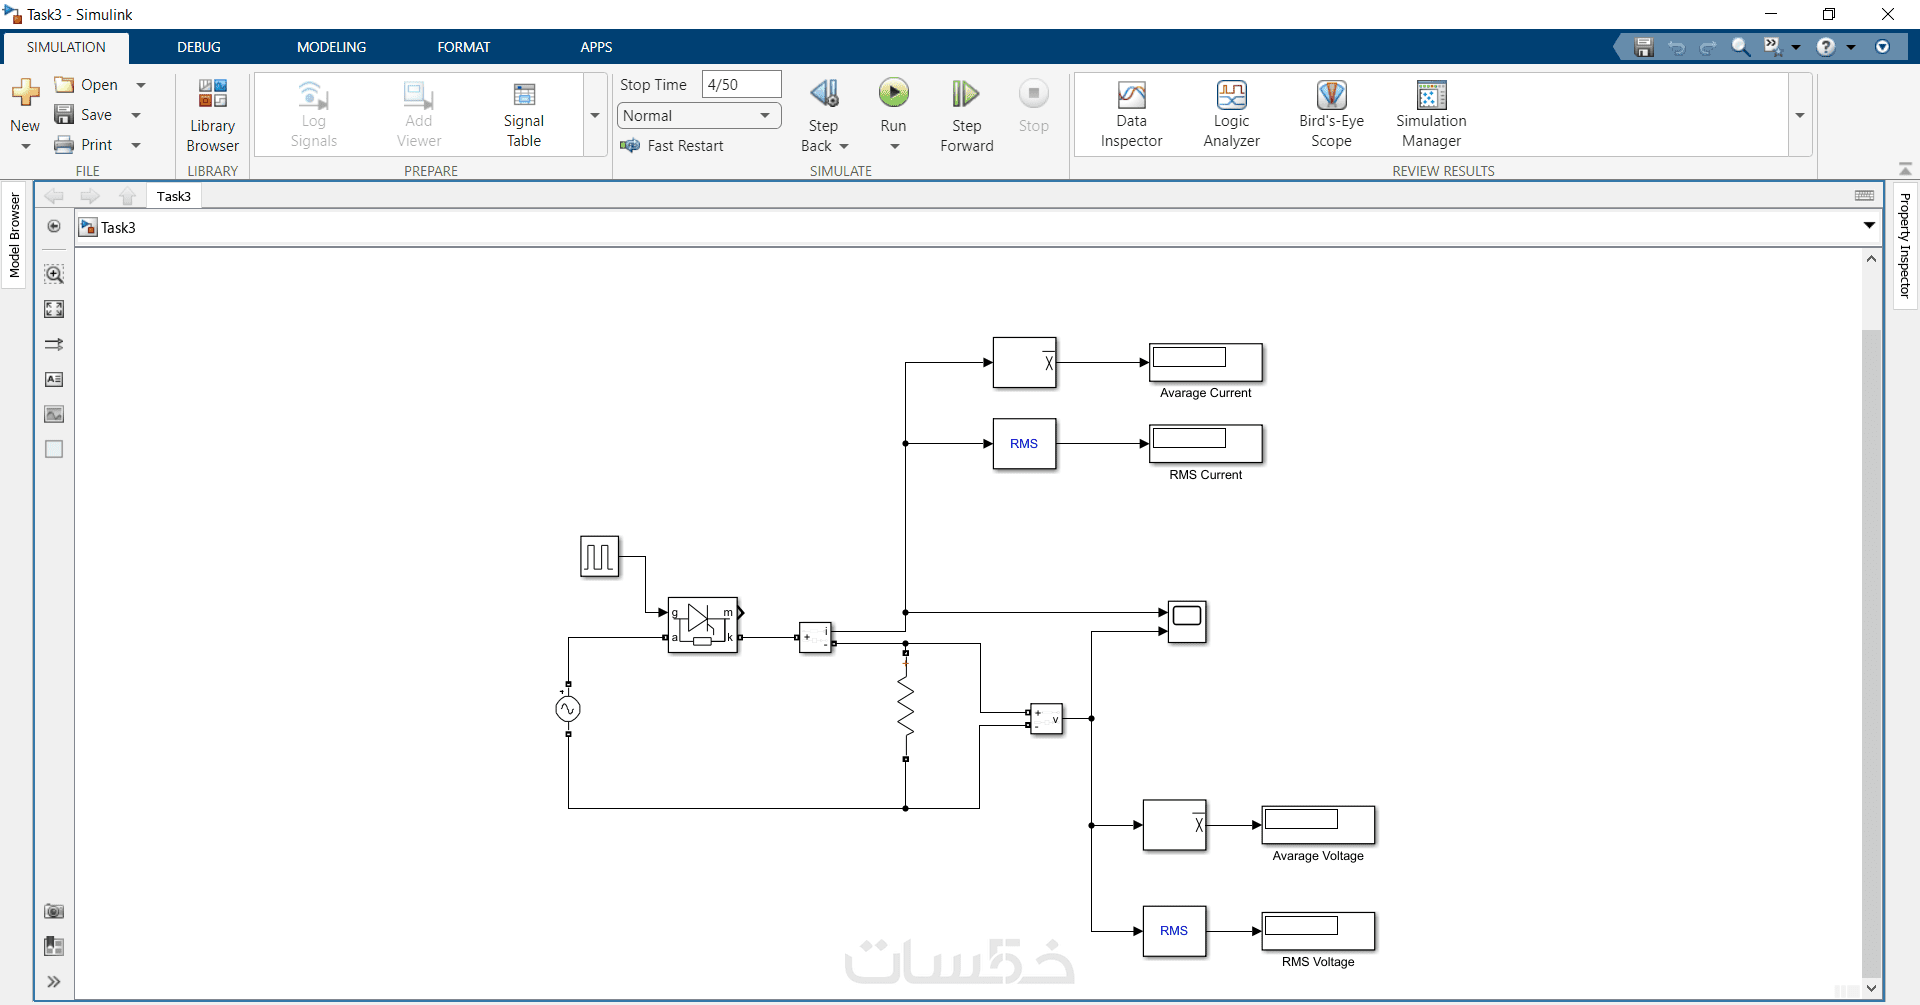Switch to the FORMAT tab
Image resolution: width=1920 pixels, height=1005 pixels.
(464, 47)
